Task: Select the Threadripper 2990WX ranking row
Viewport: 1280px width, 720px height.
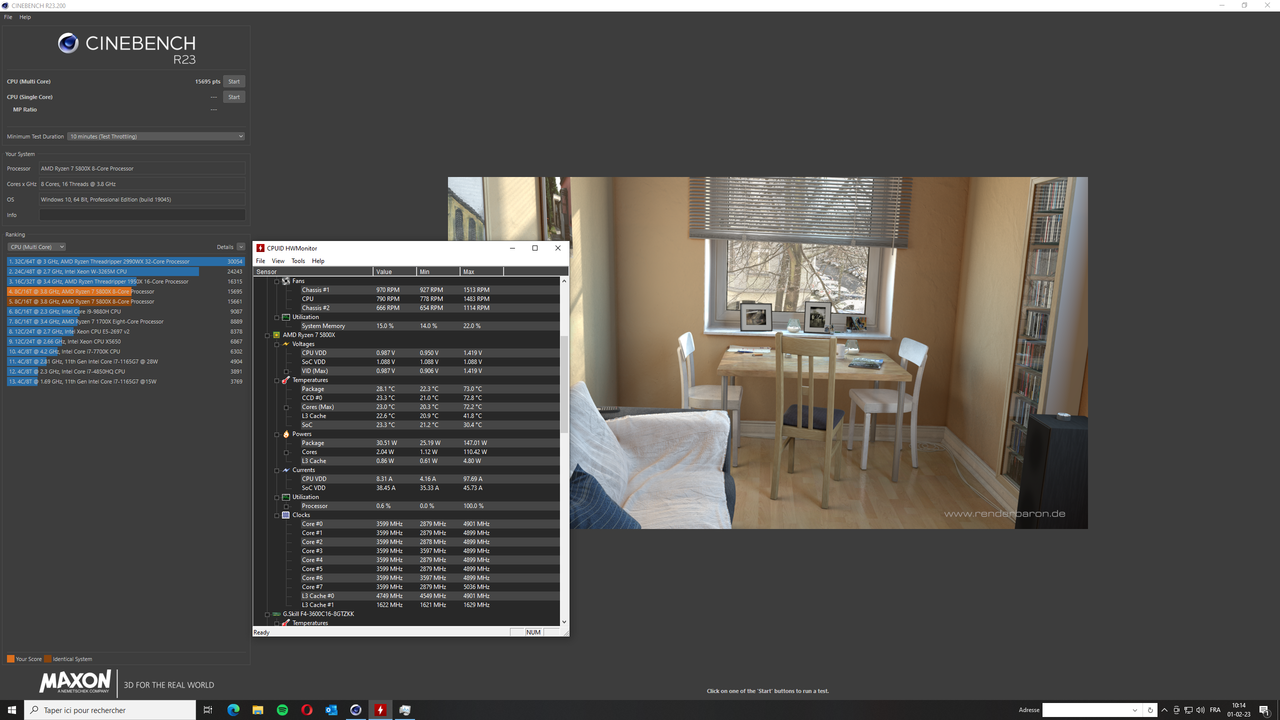Action: (125, 261)
